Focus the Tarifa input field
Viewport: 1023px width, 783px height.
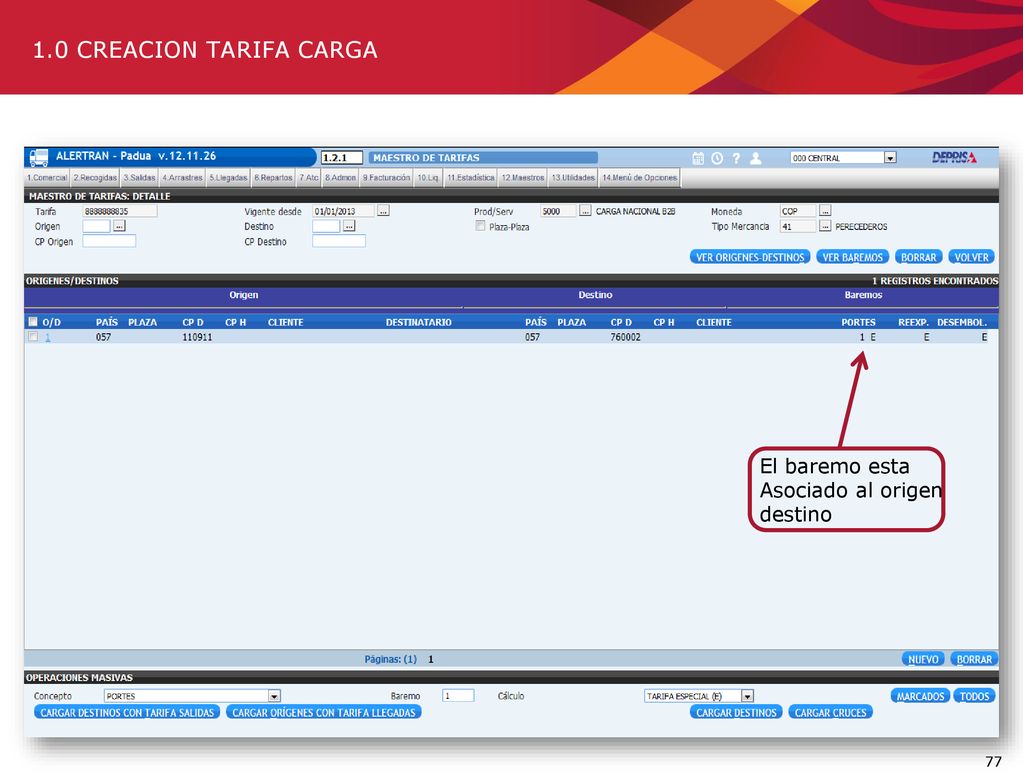[120, 211]
